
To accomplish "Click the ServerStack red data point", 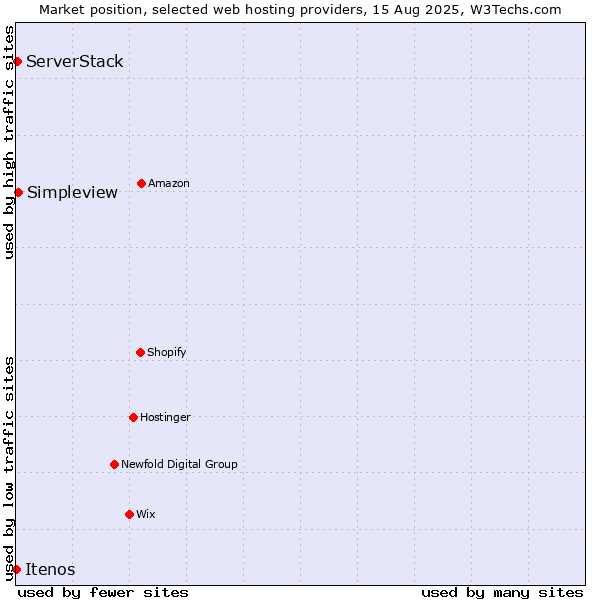I will (x=17, y=61).
